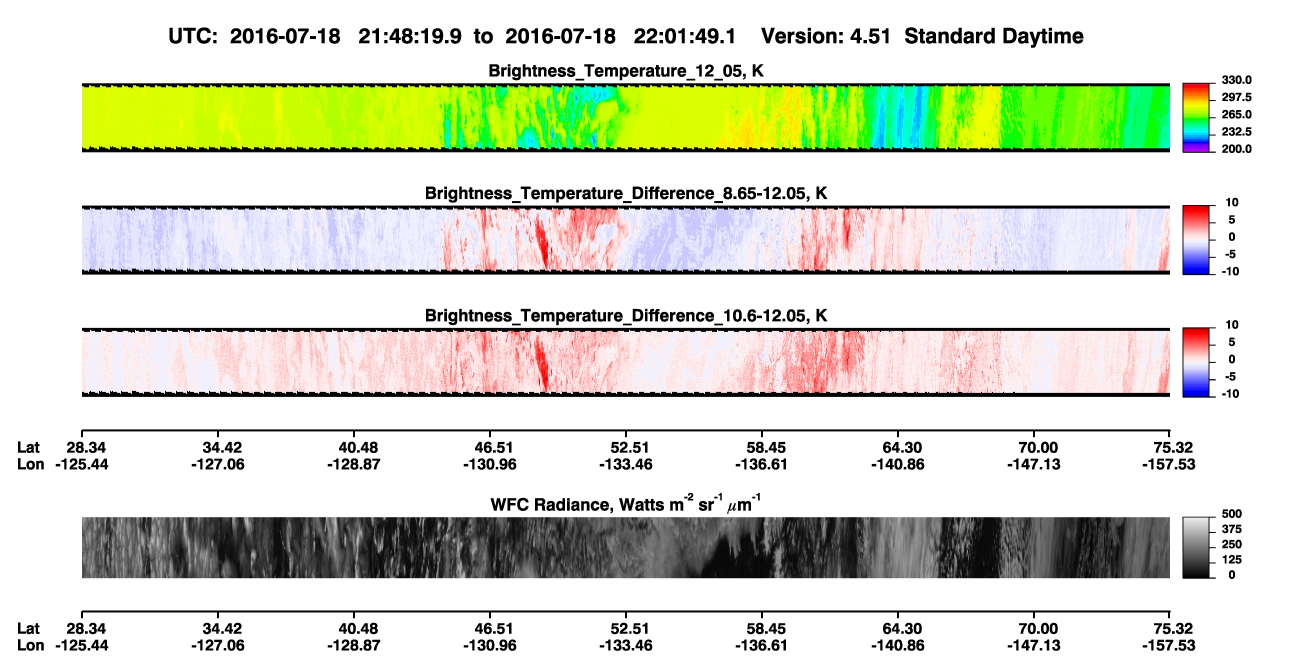Click the 8.65-12.05 temperature difference image strip
Screen dimensions: 1300x667
pos(625,239)
